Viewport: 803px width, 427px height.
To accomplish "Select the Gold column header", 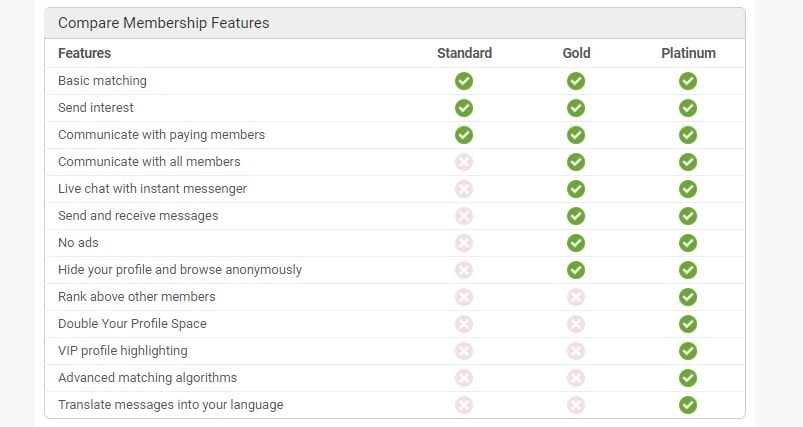I will click(x=577, y=53).
